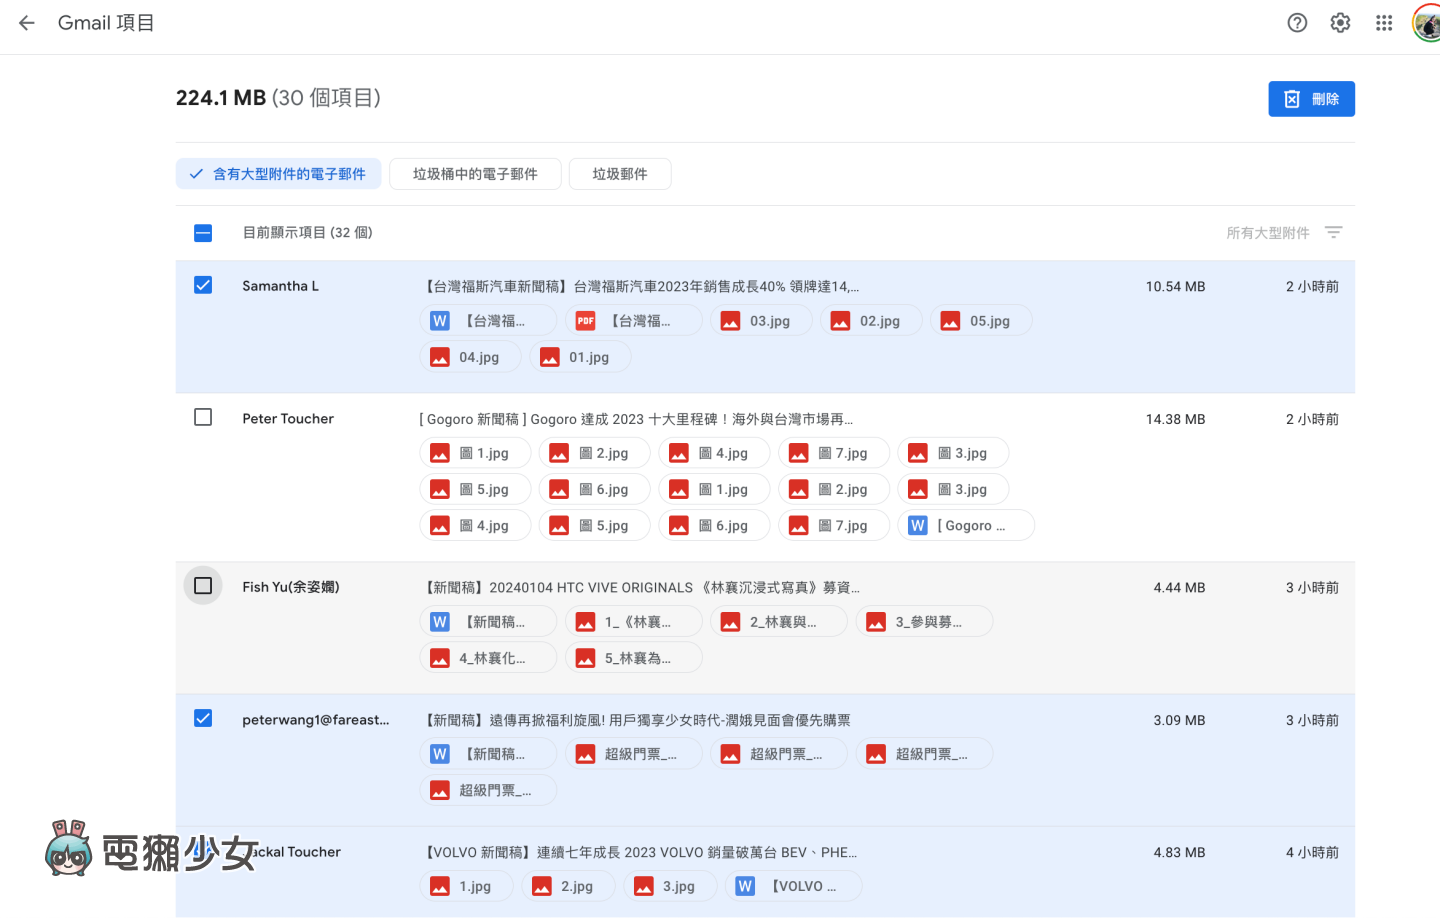
Task: Open the Google apps grid icon
Action: 1384,22
